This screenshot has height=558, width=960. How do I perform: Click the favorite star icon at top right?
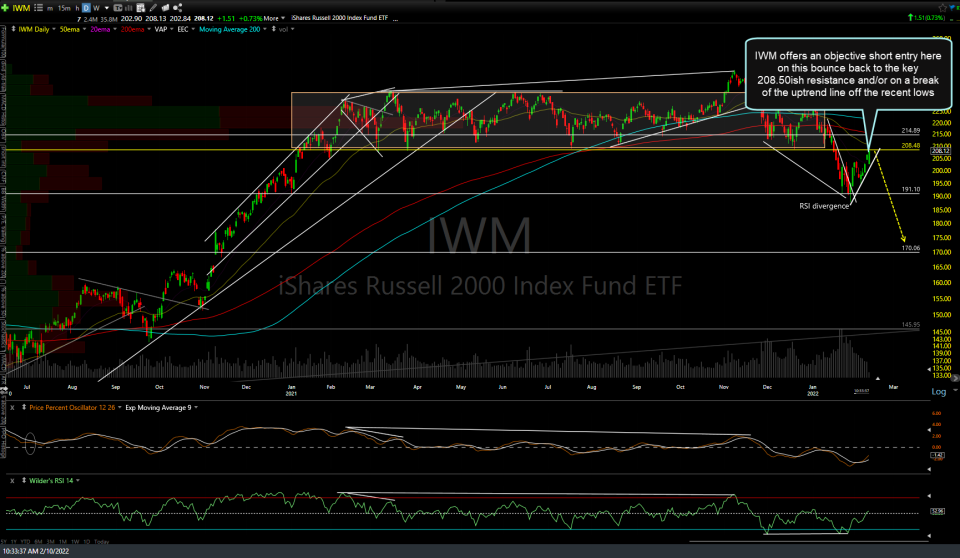point(942,8)
